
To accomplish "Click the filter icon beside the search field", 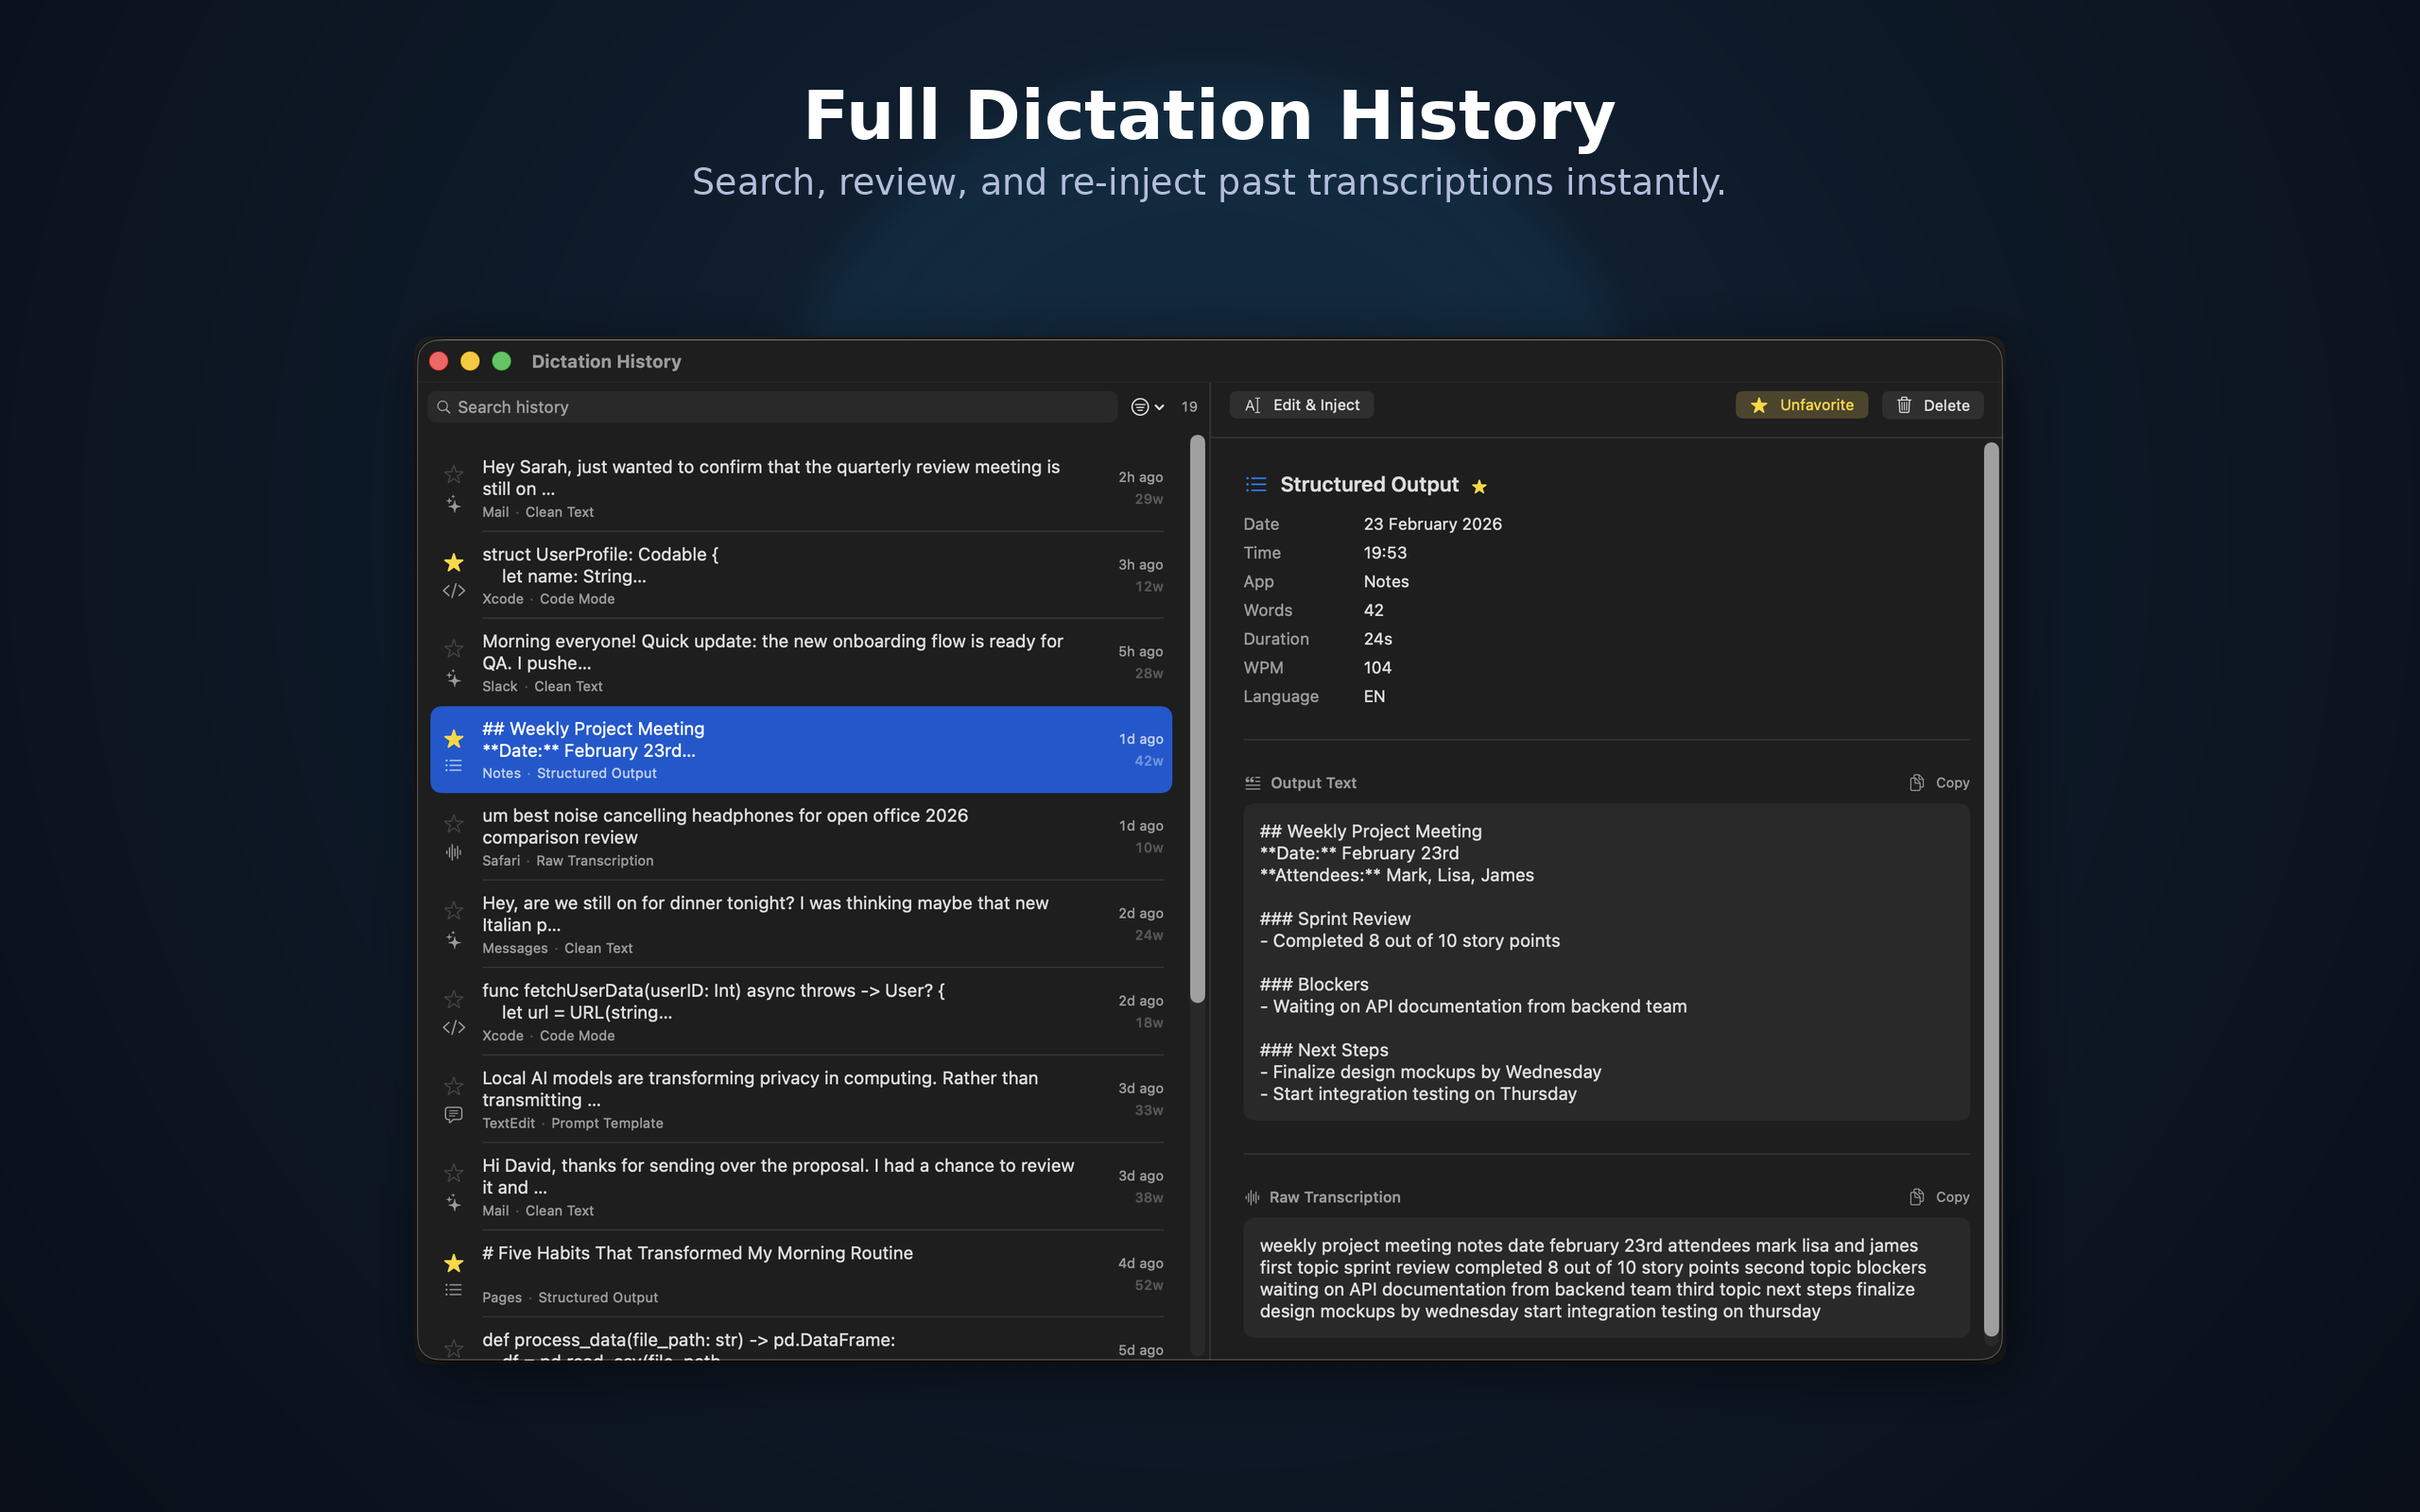I will pyautogui.click(x=1139, y=407).
